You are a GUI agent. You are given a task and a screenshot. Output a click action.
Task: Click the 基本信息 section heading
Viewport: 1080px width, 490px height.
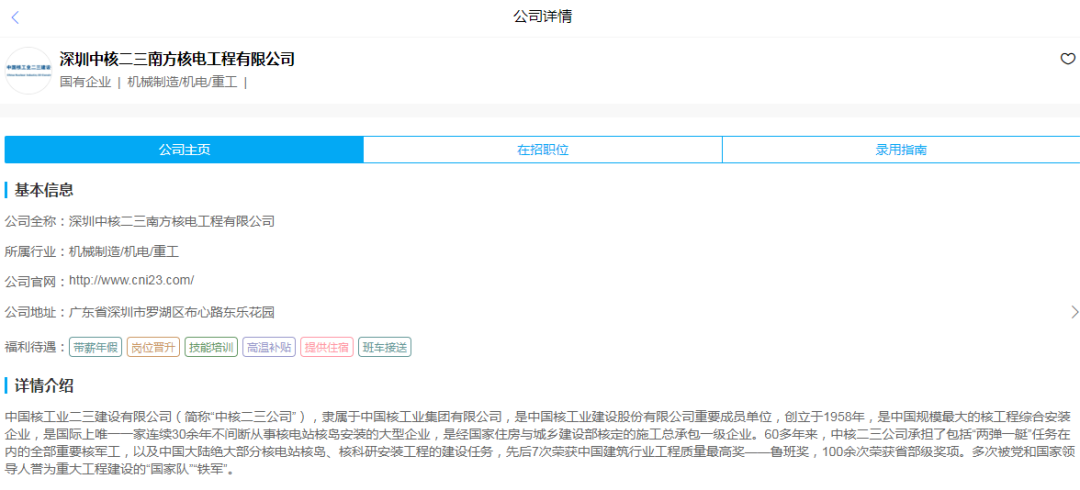click(x=44, y=190)
